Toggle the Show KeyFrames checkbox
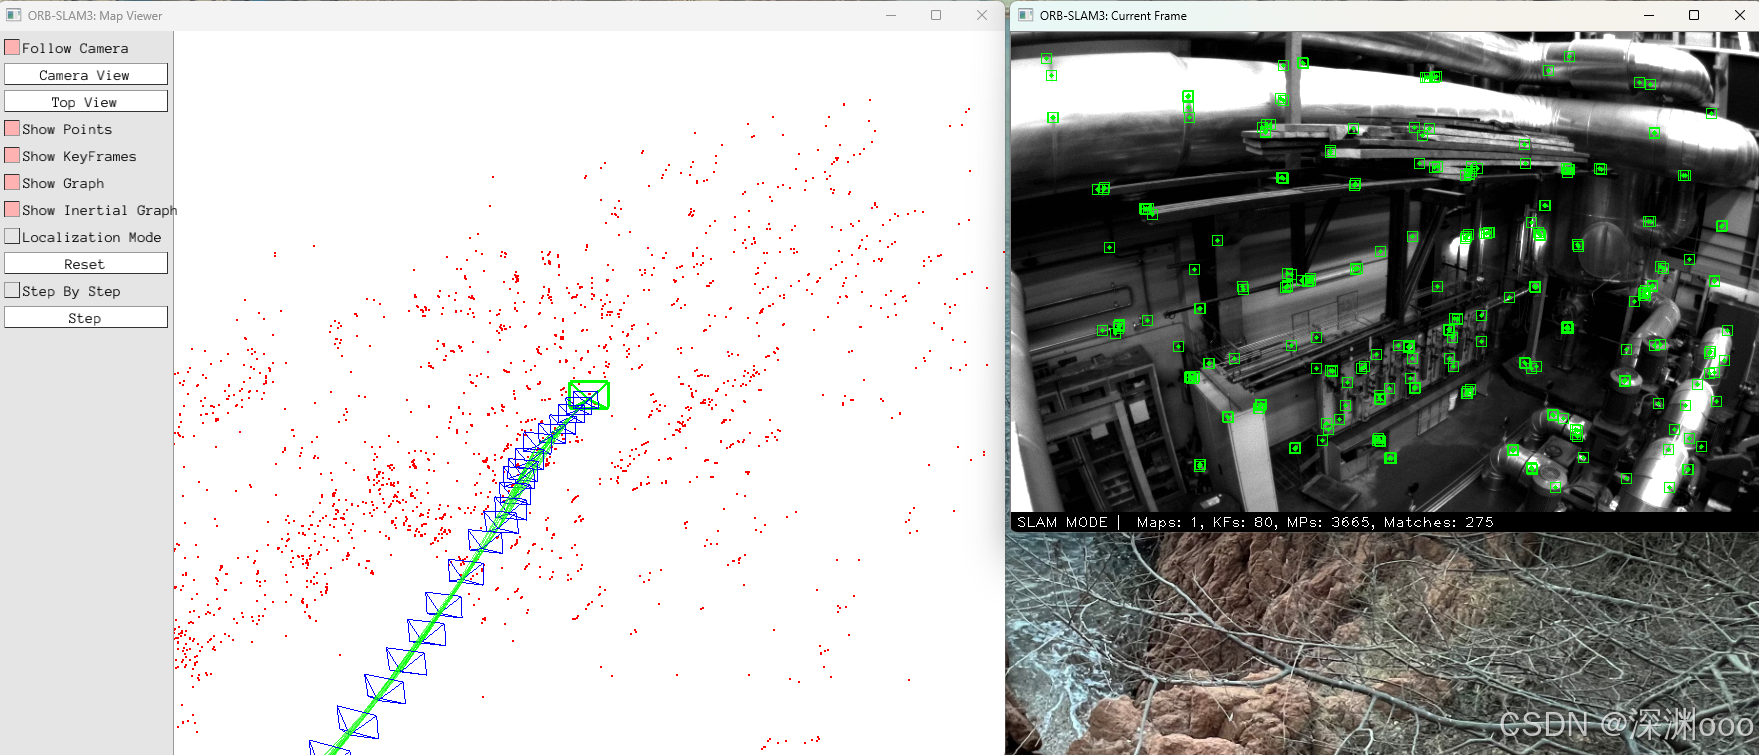 pyautogui.click(x=12, y=155)
